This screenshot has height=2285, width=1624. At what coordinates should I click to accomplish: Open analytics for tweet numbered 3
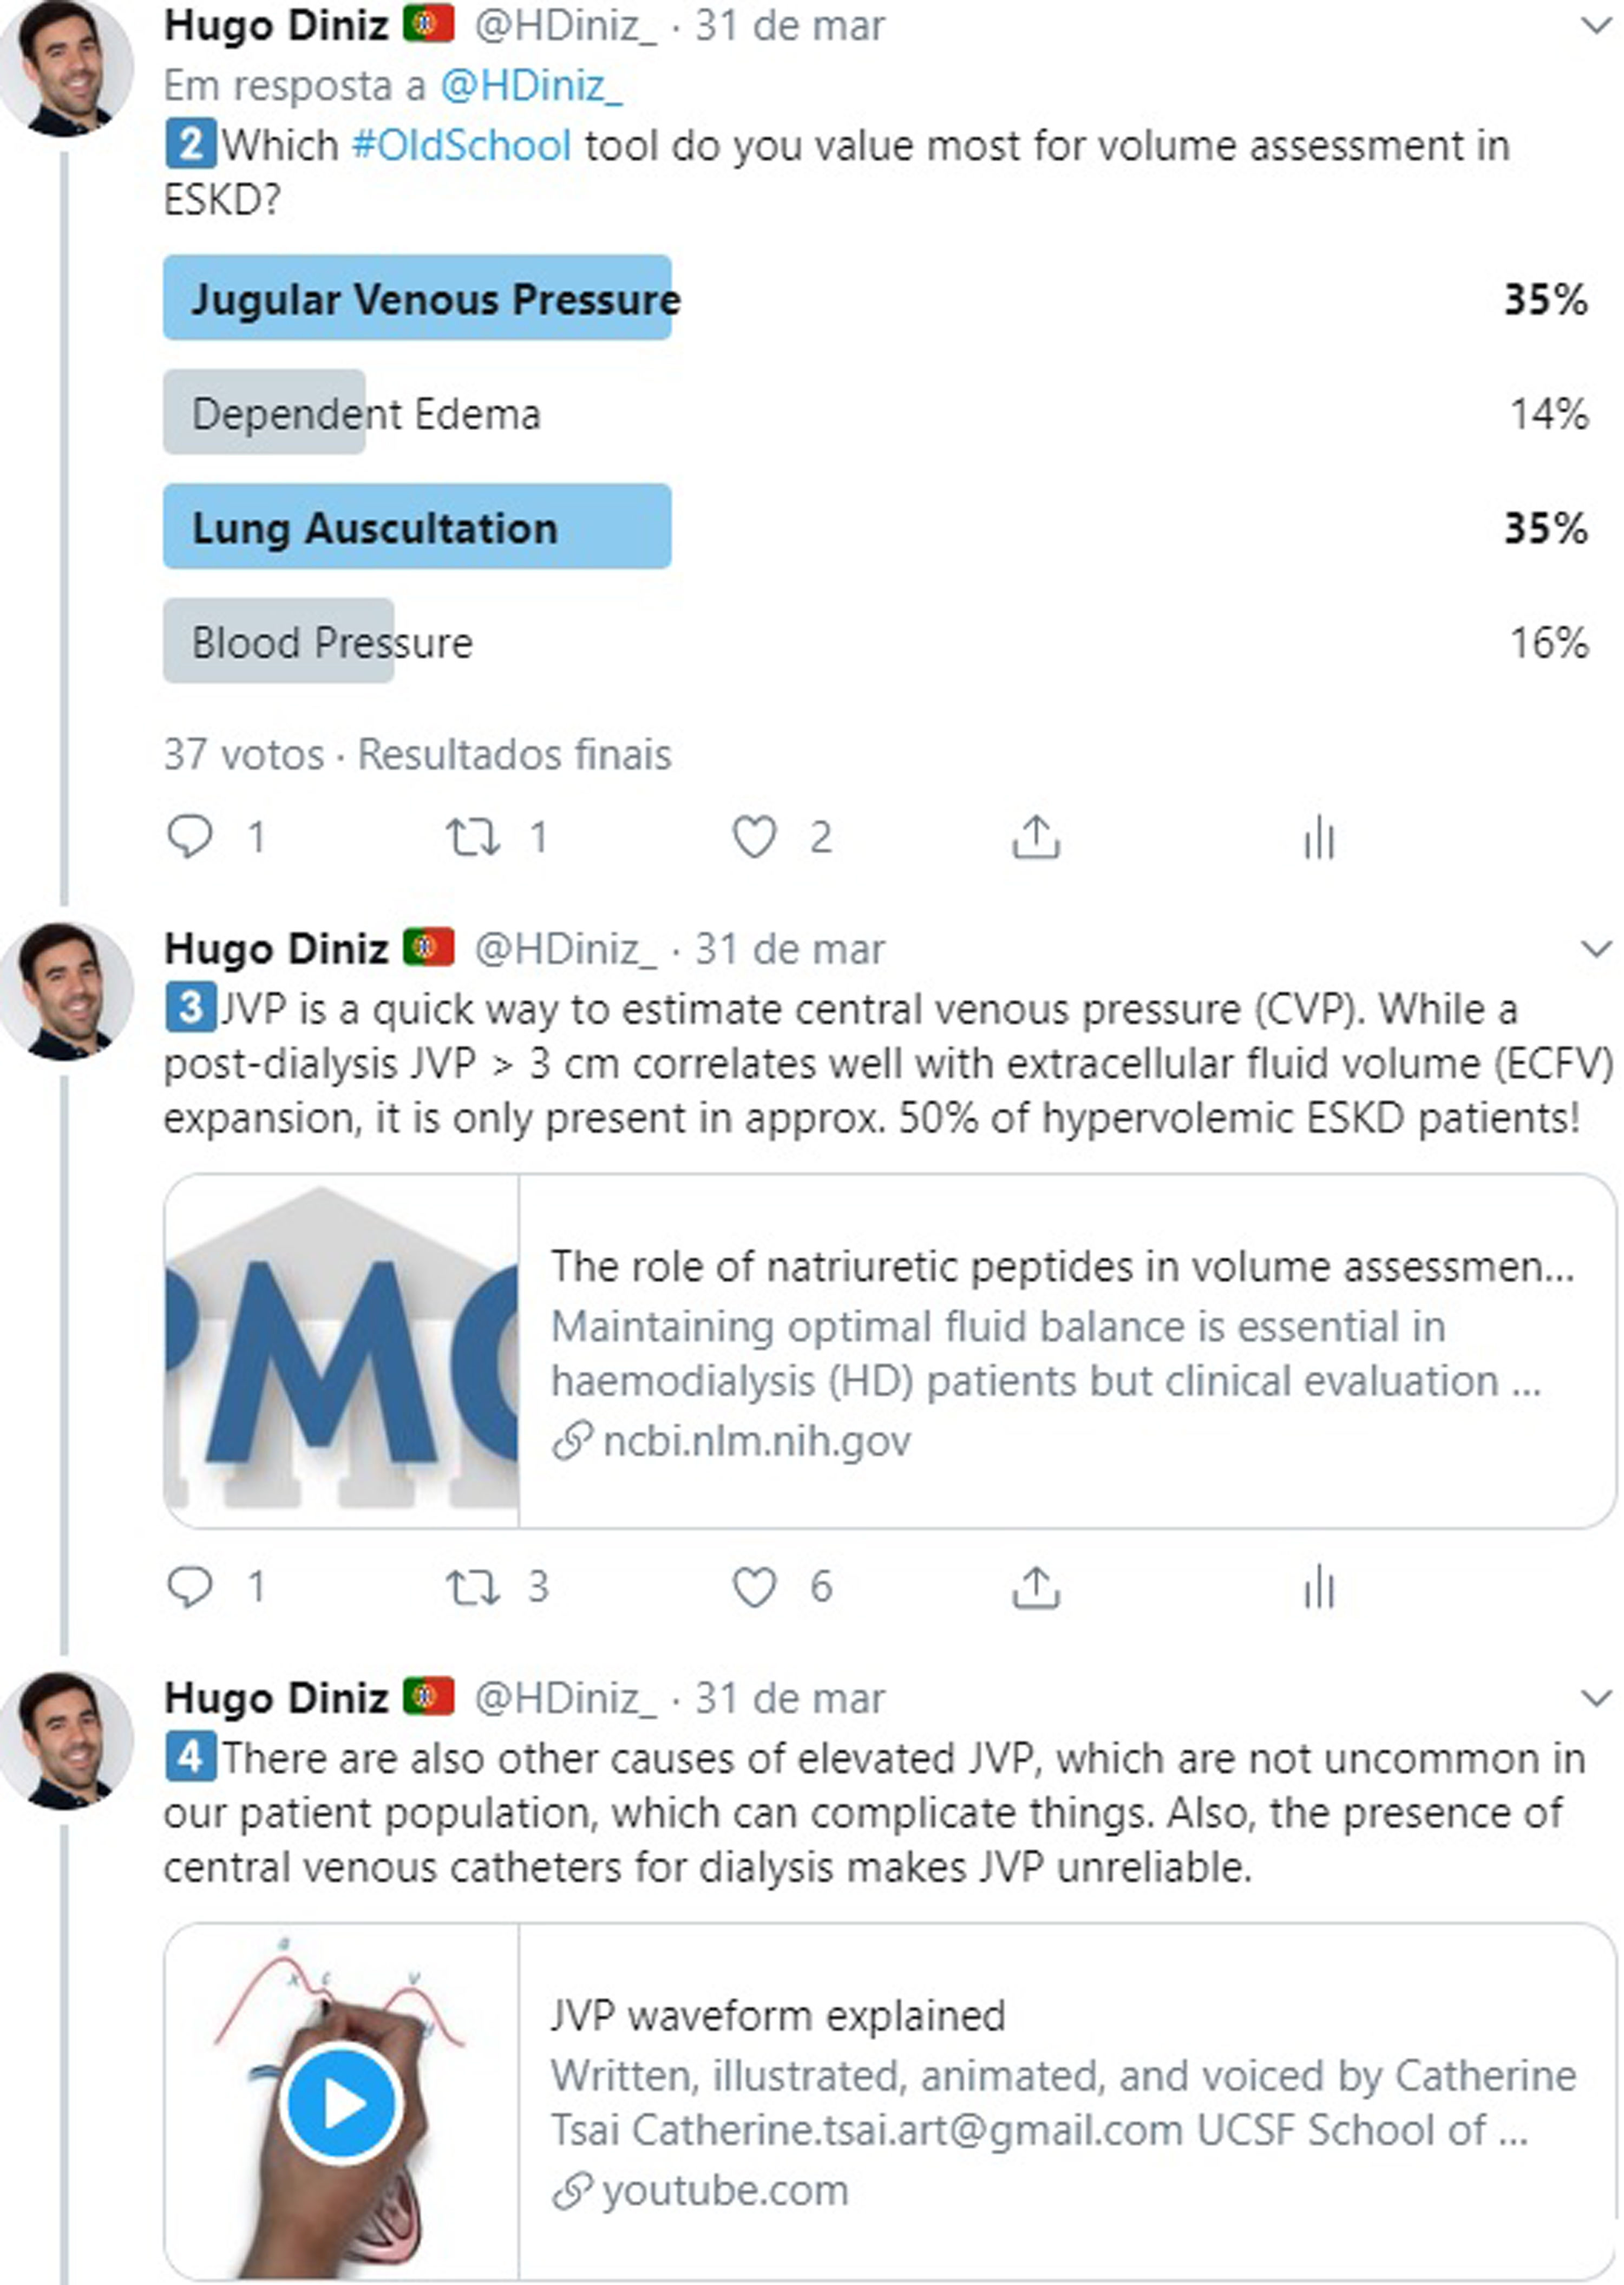click(1319, 1586)
